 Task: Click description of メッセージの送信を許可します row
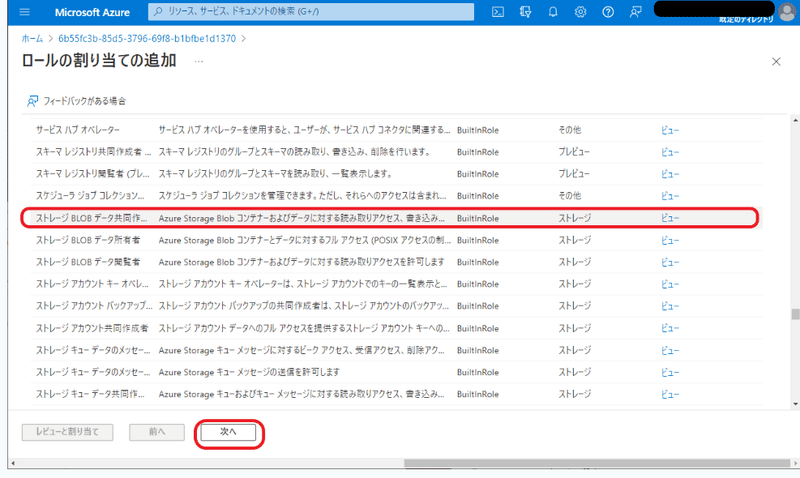coord(249,372)
